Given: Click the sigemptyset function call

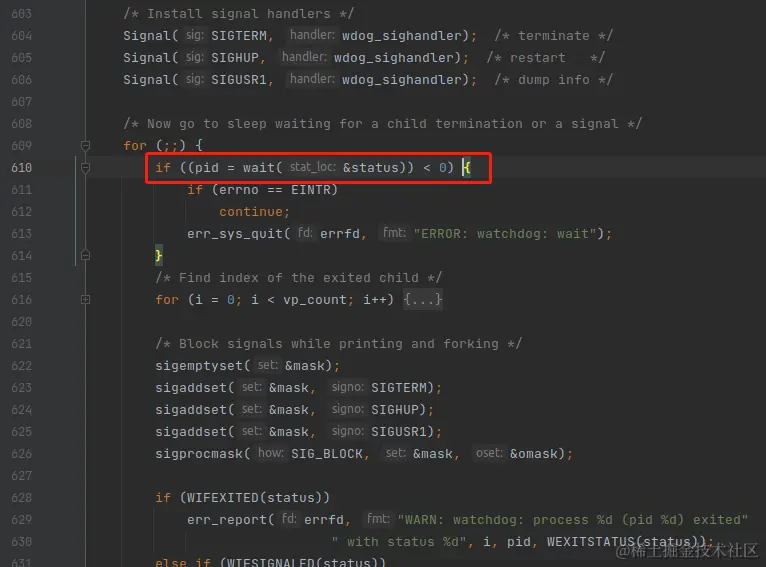Looking at the screenshot, I should pos(199,366).
